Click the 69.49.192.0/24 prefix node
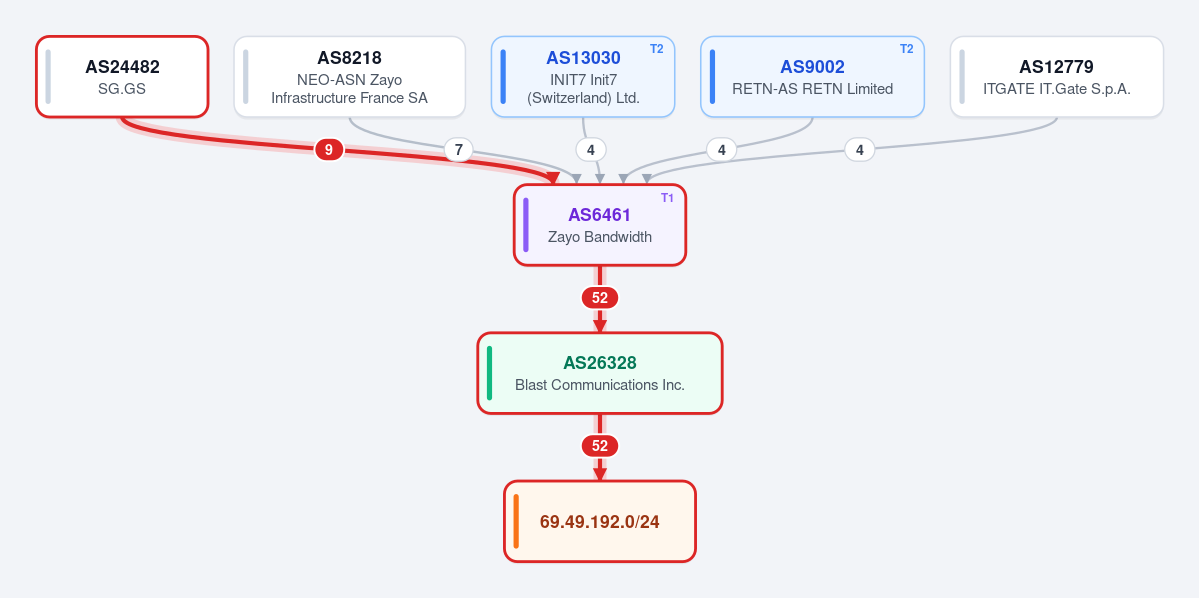This screenshot has height=598, width=1199. click(x=600, y=522)
